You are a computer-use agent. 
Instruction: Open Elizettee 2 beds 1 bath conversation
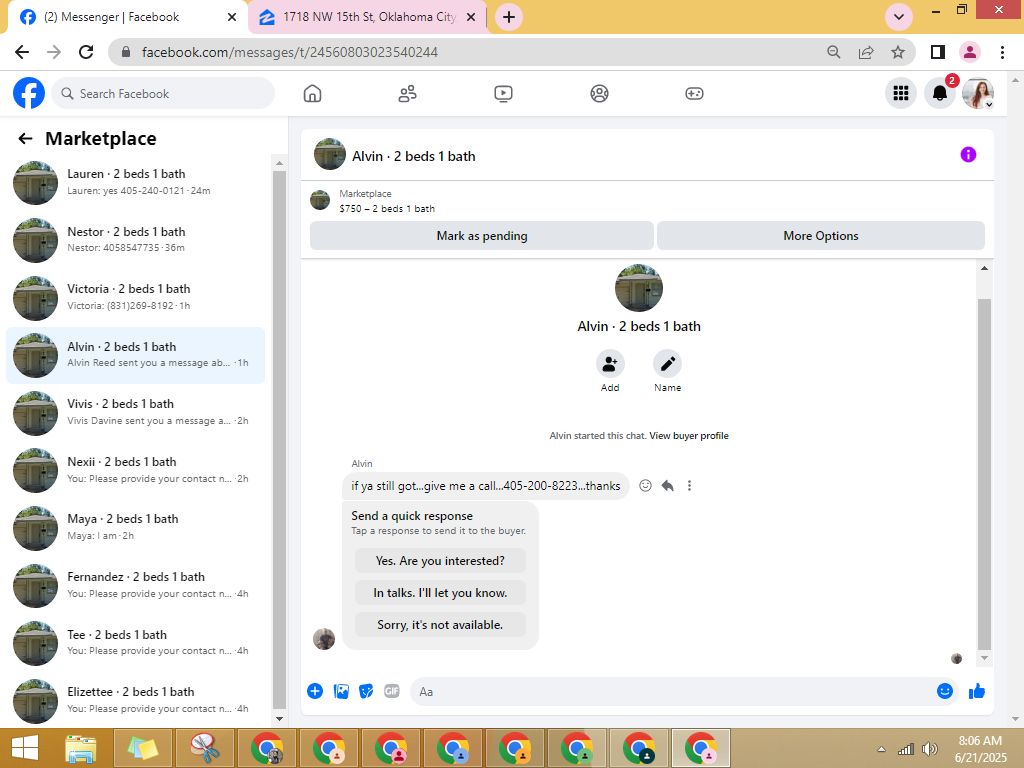click(x=135, y=700)
